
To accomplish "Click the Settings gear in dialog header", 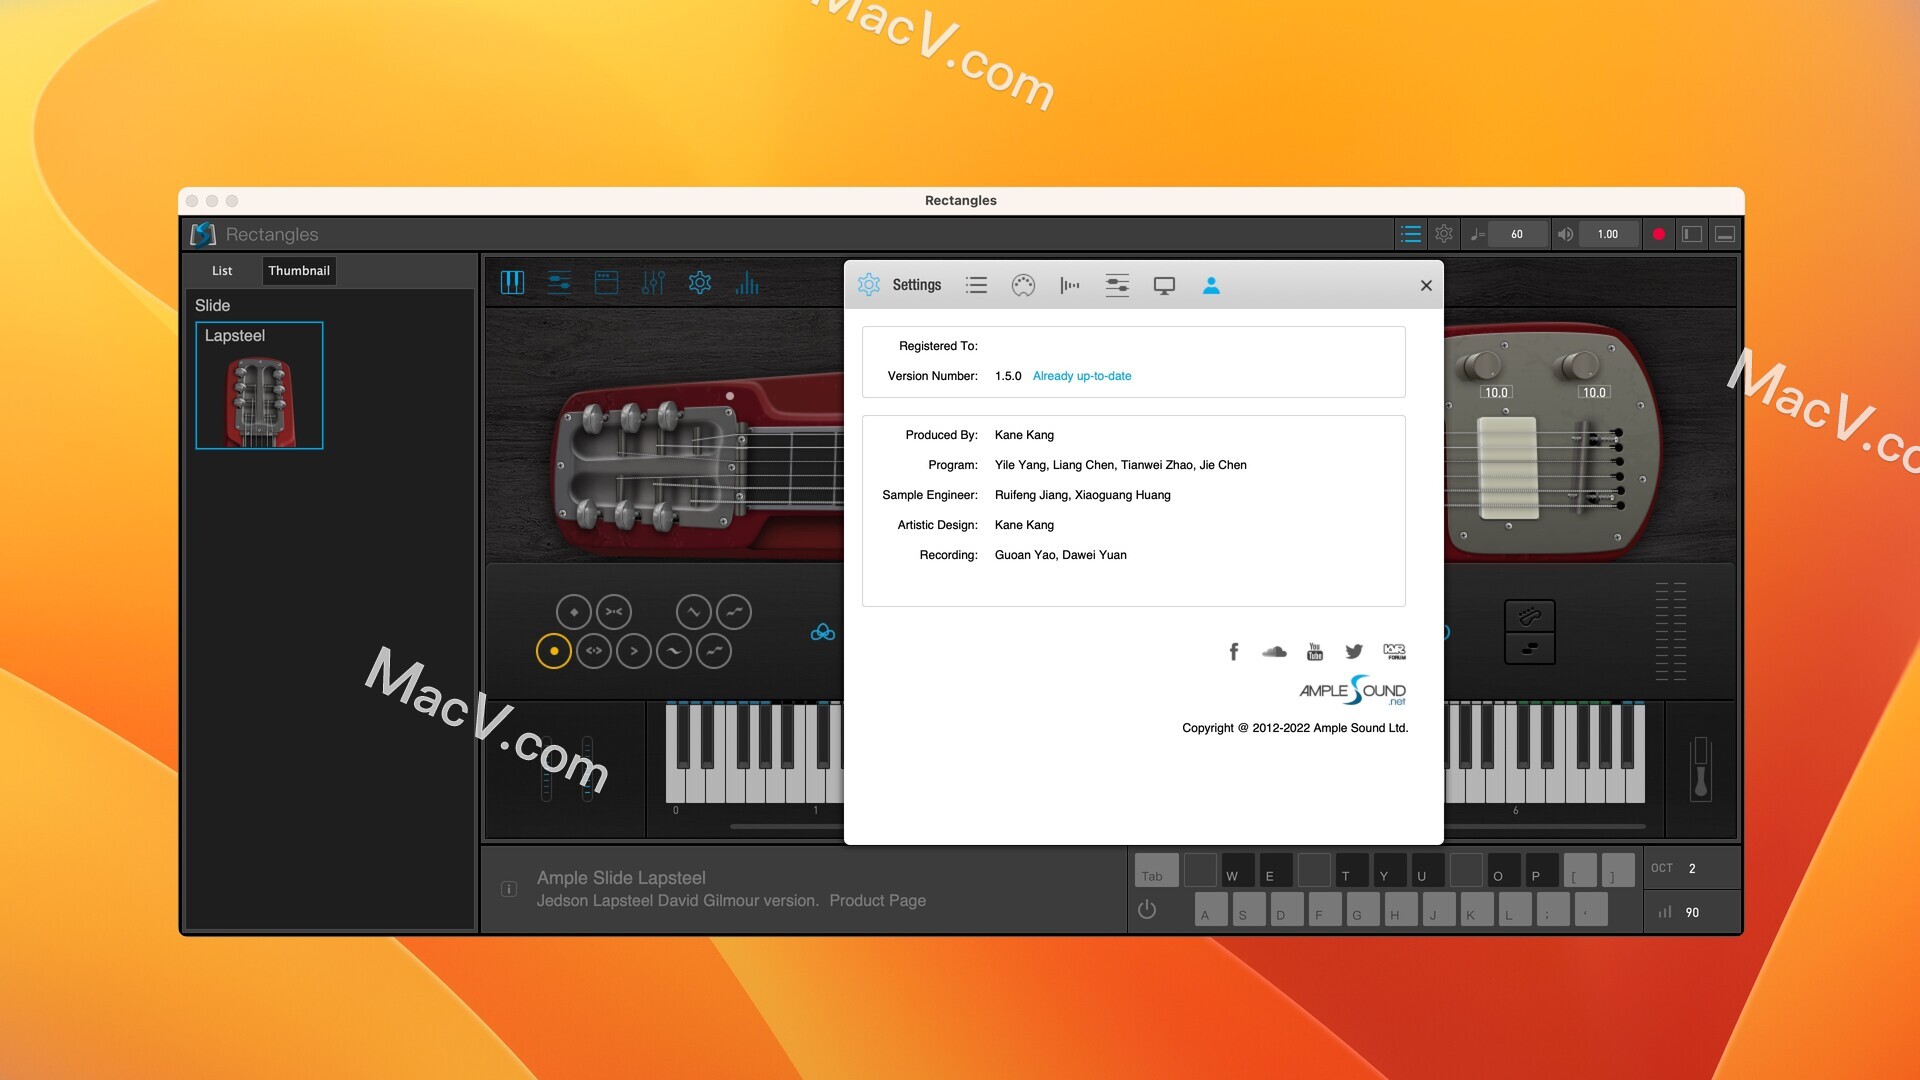I will [x=869, y=285].
